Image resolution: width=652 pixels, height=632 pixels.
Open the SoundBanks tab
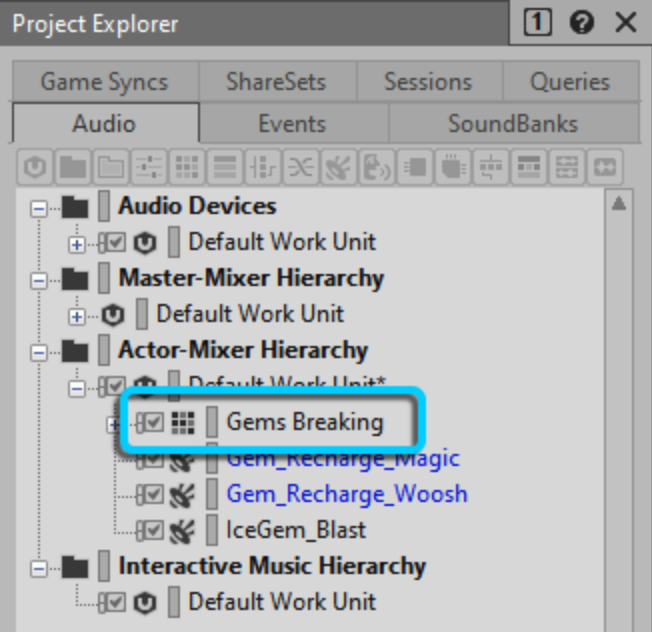click(x=512, y=124)
